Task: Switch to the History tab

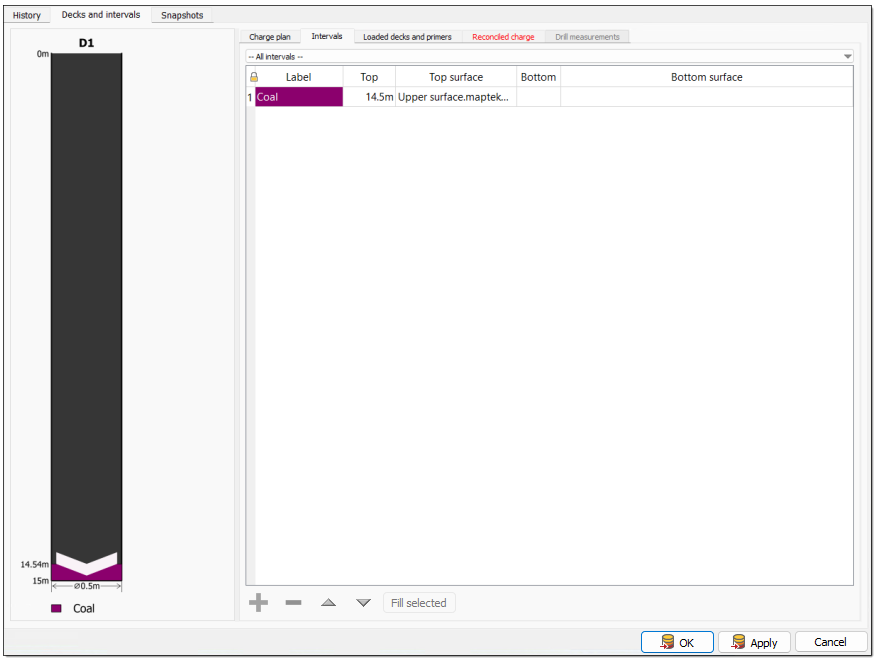Action: 27,15
